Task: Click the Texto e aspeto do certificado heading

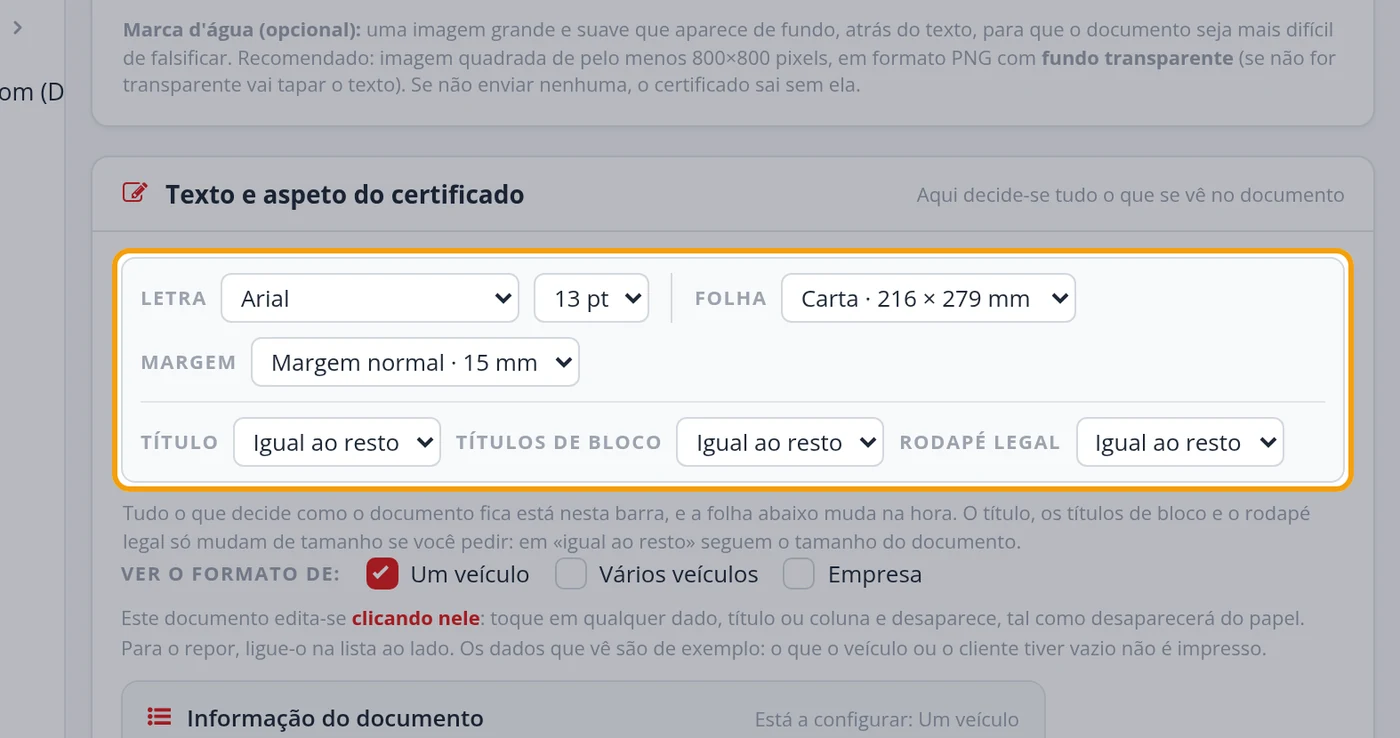Action: pyautogui.click(x=345, y=194)
